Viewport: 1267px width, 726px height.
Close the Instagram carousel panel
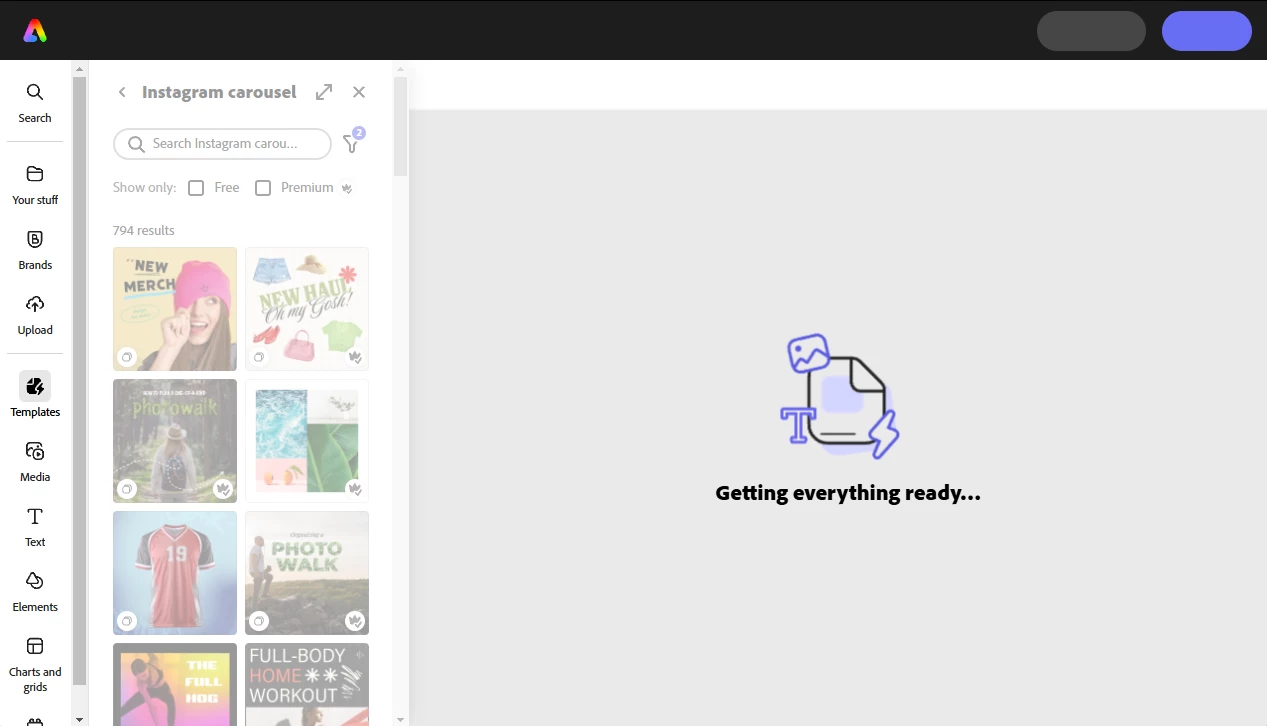click(359, 92)
